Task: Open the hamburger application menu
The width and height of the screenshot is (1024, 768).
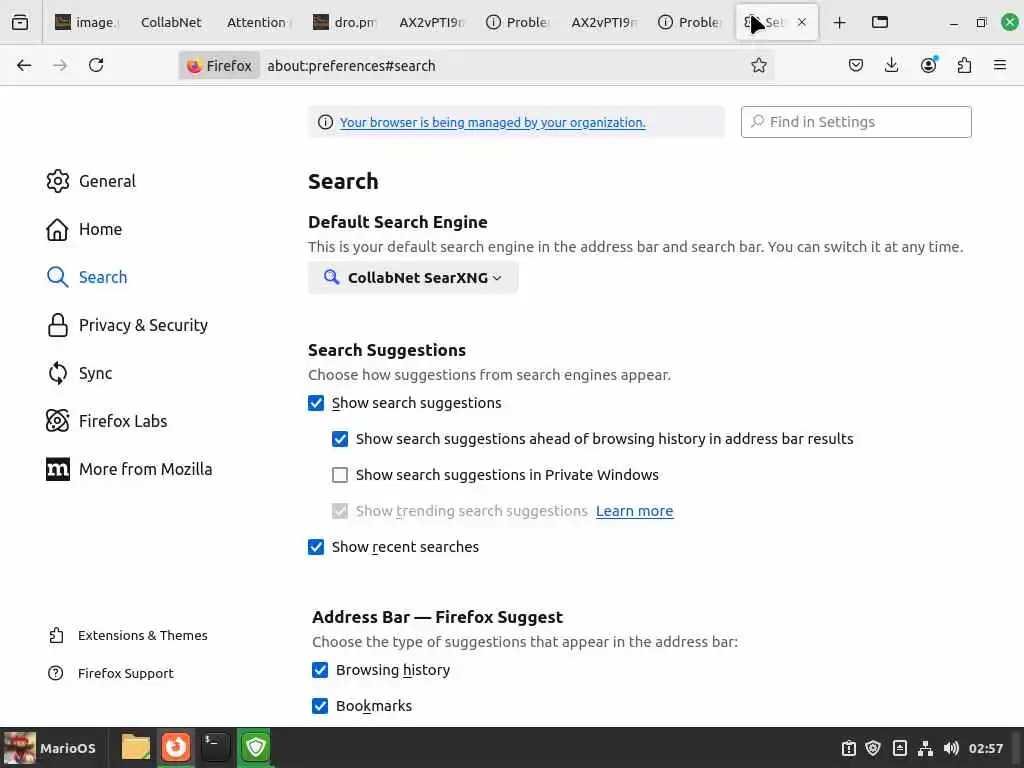Action: coord(1000,65)
